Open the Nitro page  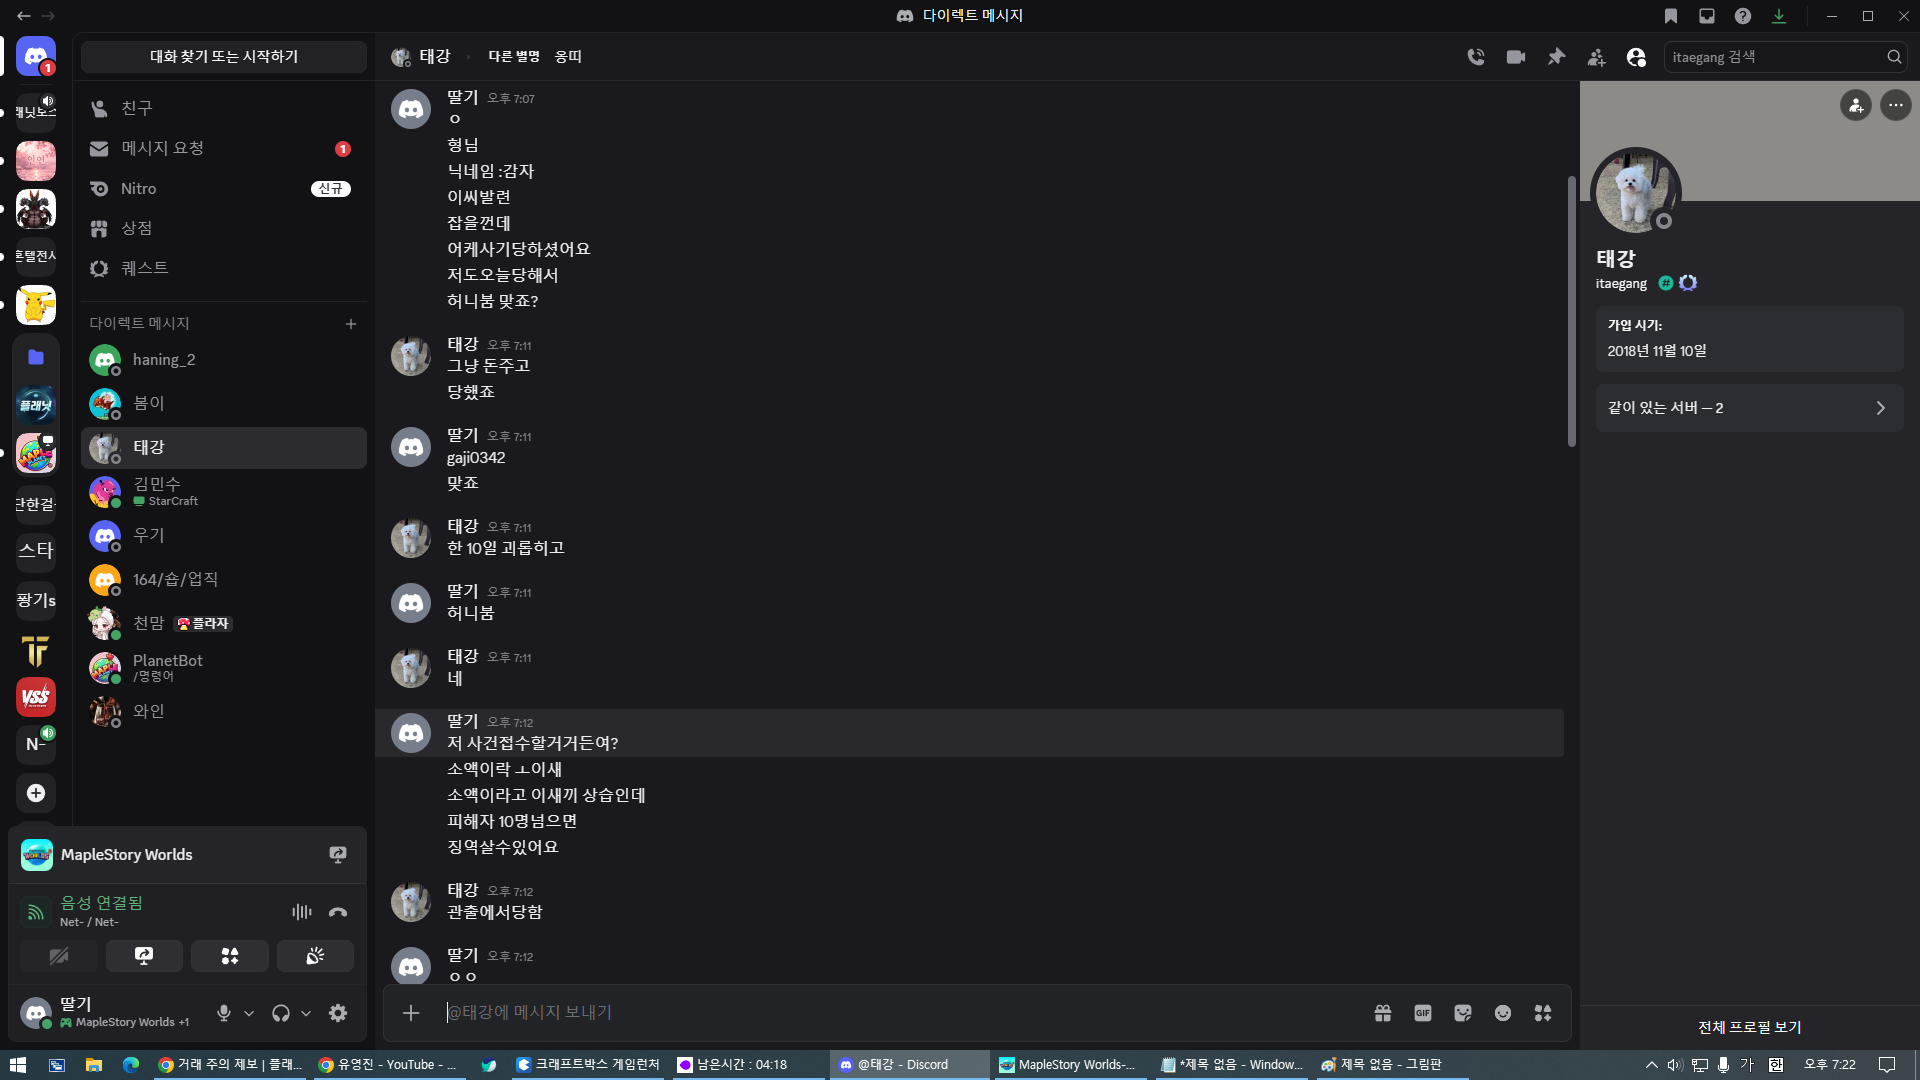[x=224, y=188]
